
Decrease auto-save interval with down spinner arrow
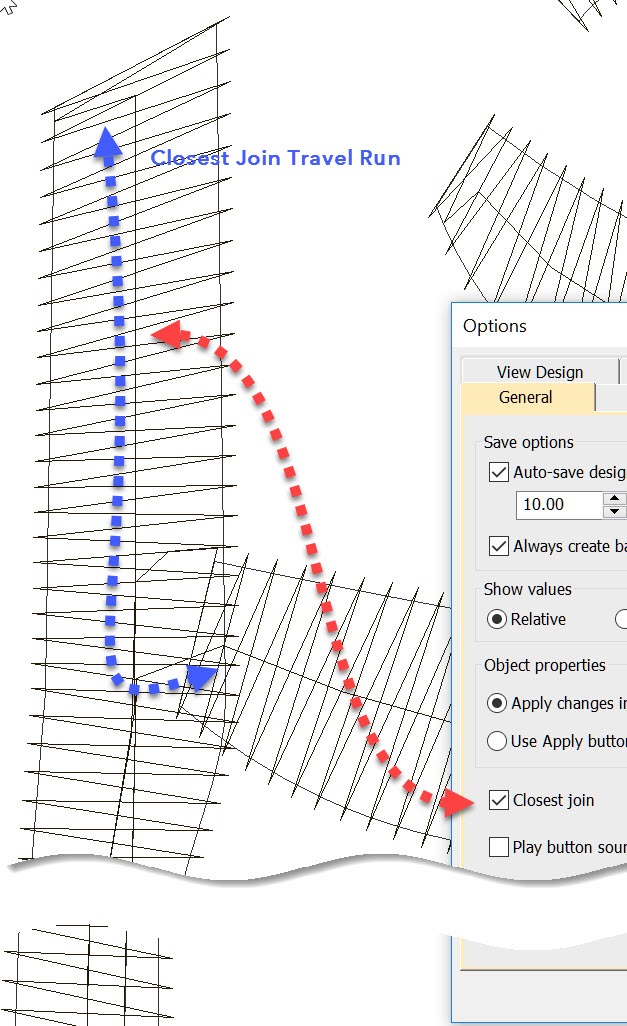click(614, 512)
